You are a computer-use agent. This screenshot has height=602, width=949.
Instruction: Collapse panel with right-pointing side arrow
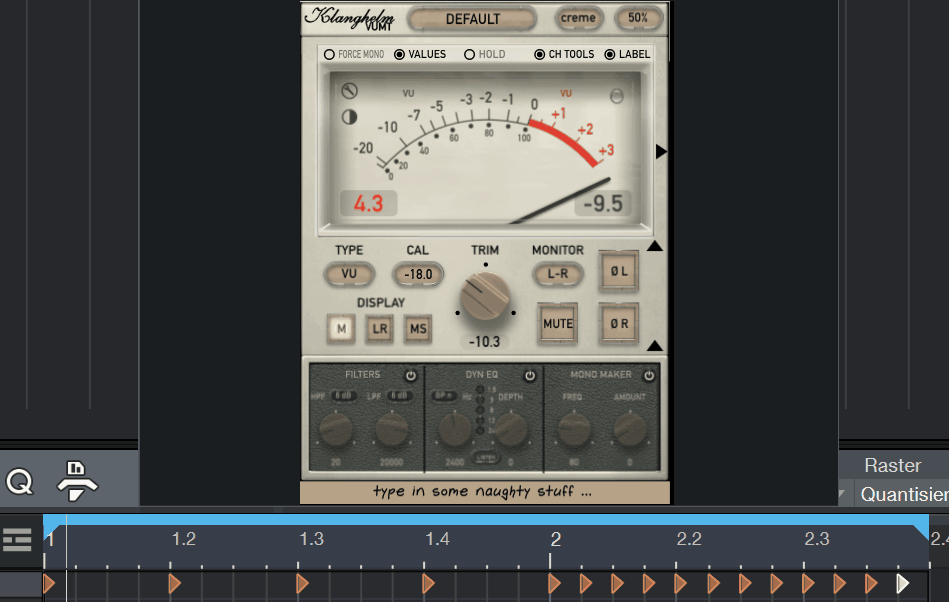pyautogui.click(x=661, y=151)
